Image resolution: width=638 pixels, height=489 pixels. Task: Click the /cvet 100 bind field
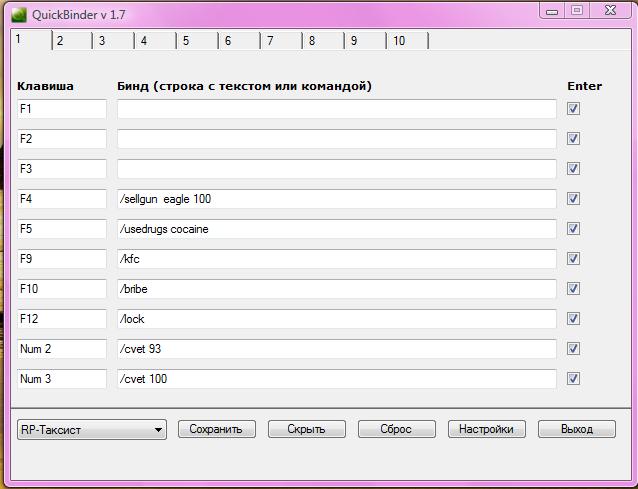(x=337, y=379)
